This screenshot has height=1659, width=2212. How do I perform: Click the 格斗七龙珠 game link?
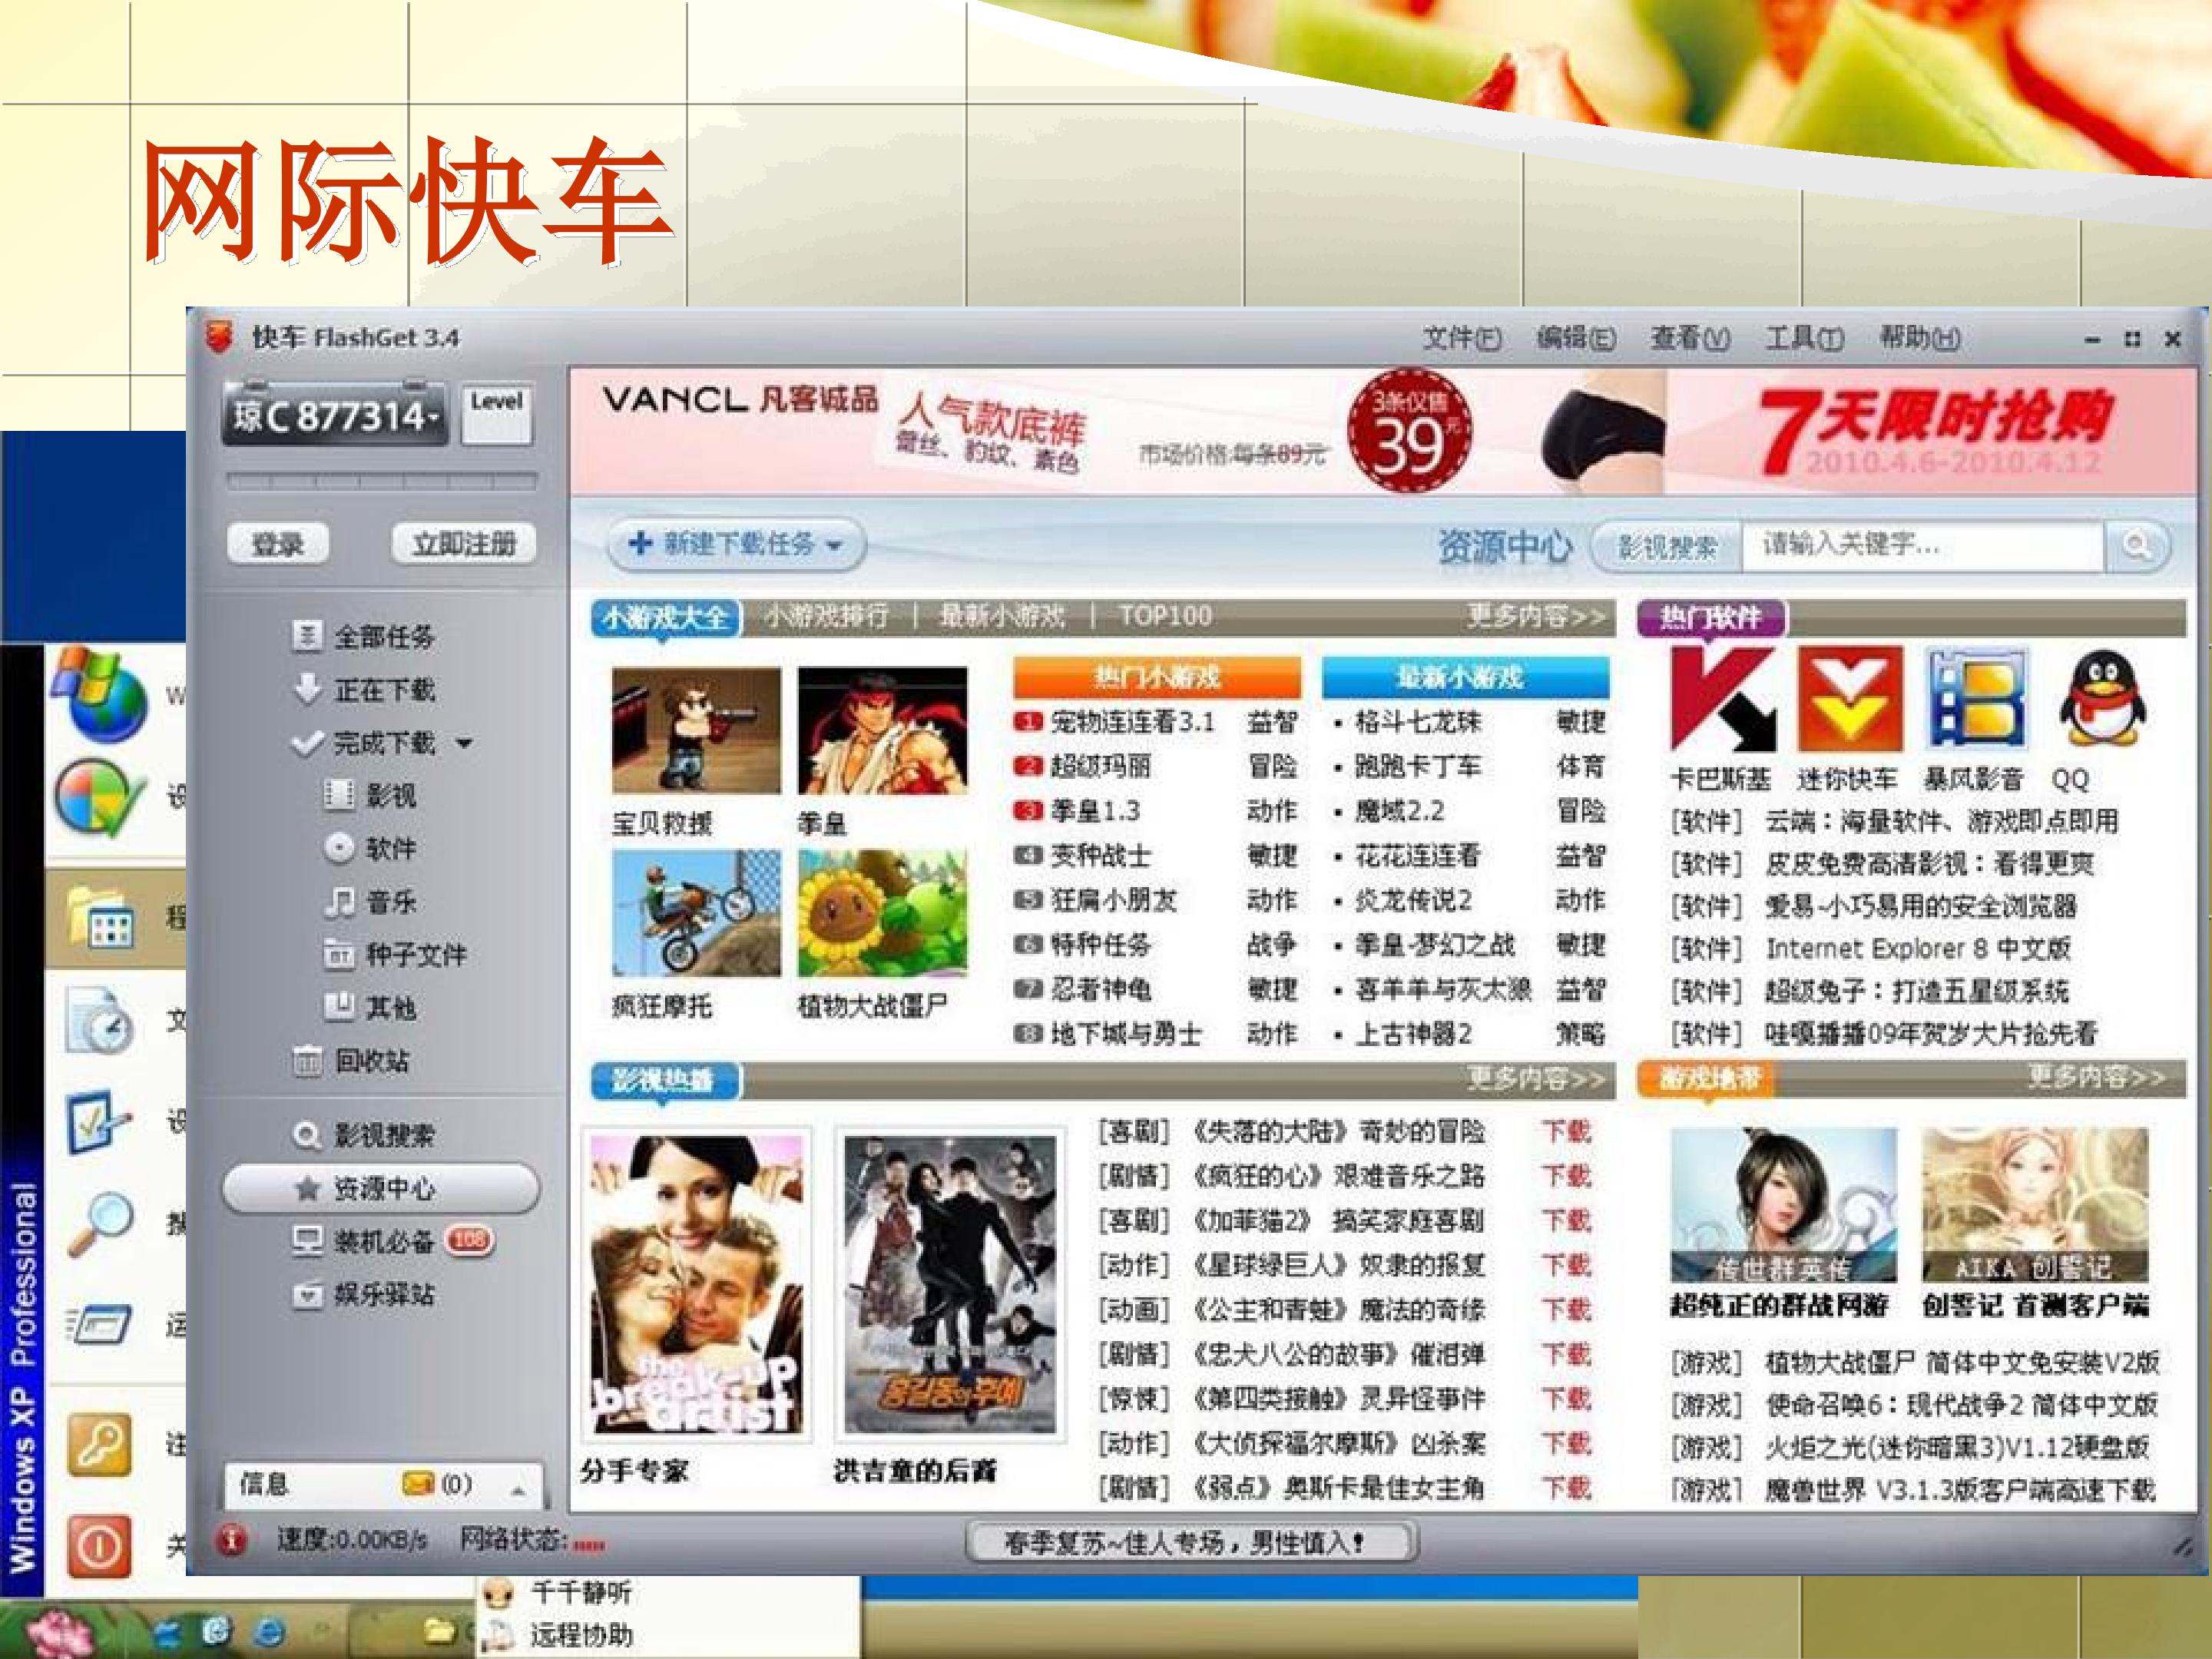pos(1419,722)
